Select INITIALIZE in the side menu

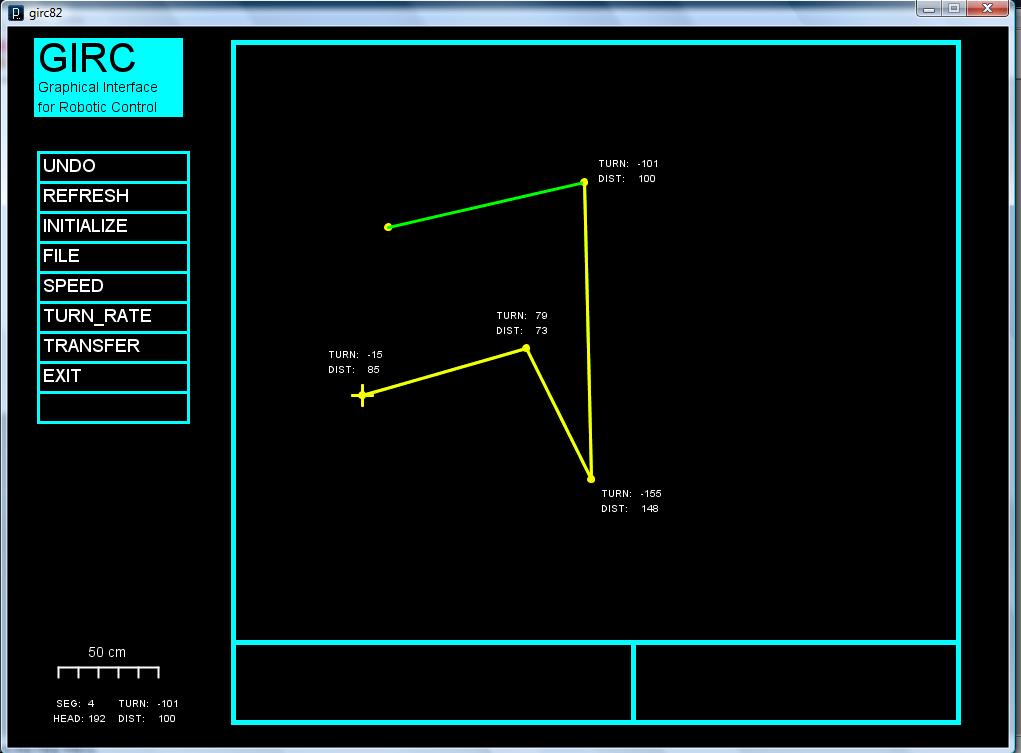tap(113, 227)
